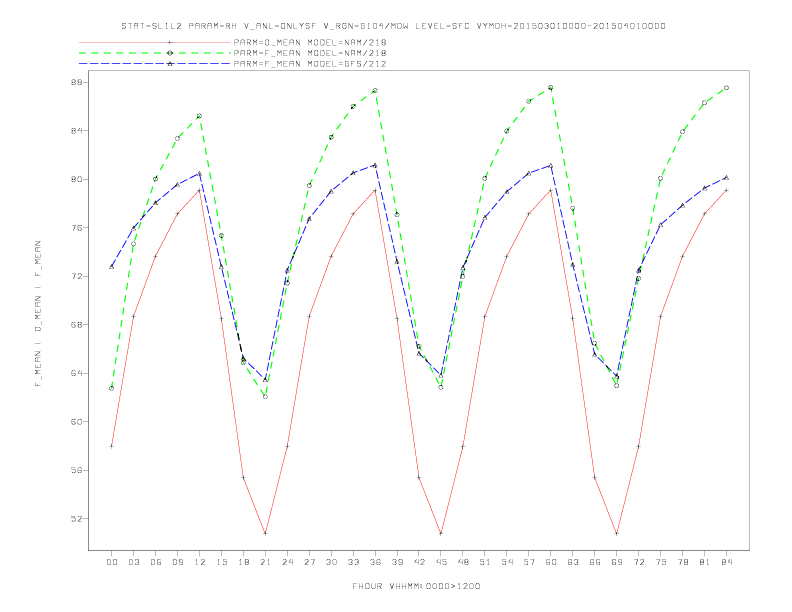Image resolution: width=792 pixels, height=612 pixels.
Task: Click x-axis tick label 81
Action: (705, 562)
